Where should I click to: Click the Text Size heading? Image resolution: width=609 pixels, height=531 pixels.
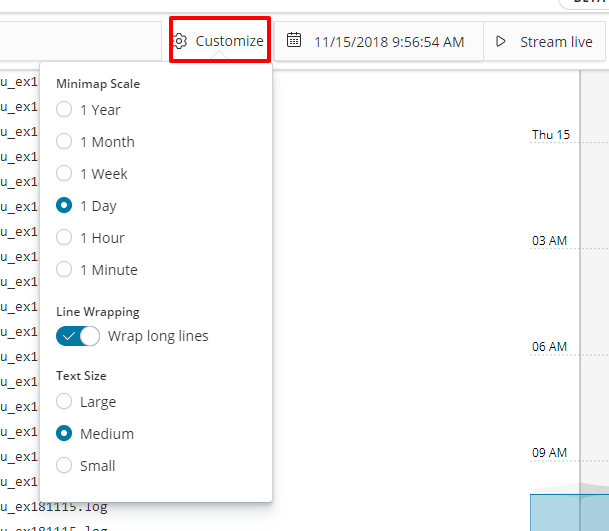[x=81, y=376]
